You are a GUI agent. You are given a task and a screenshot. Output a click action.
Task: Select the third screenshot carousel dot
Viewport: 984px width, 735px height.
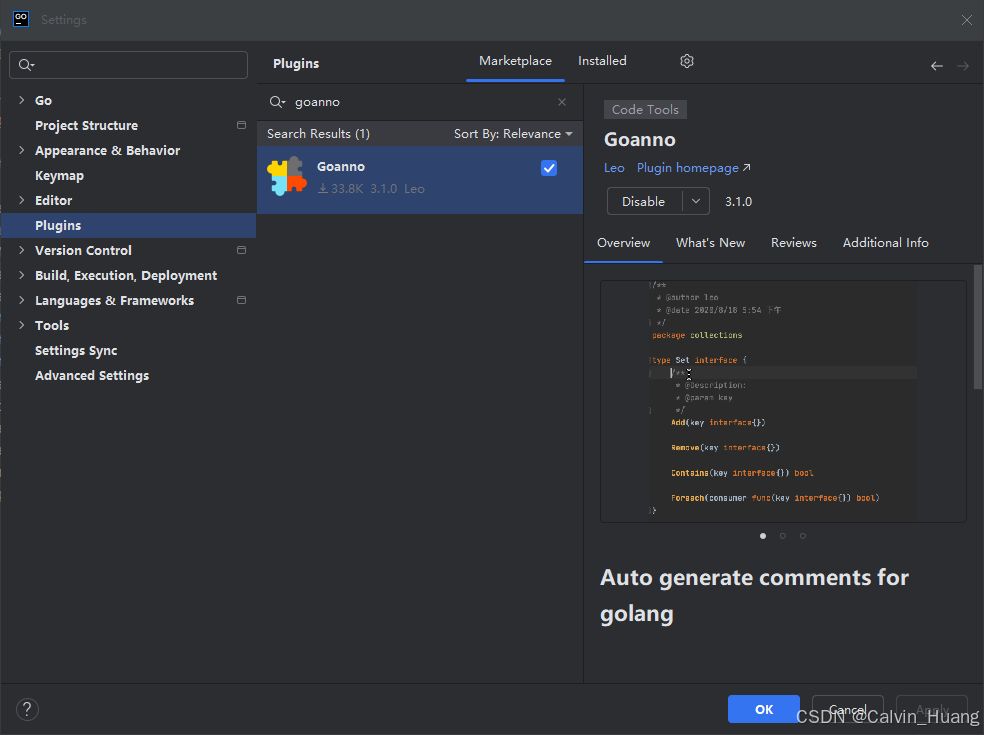803,536
